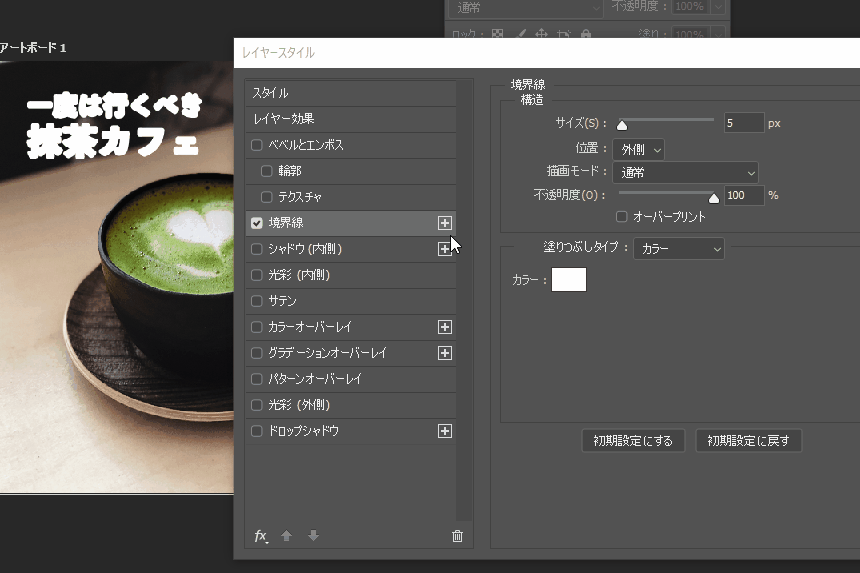This screenshot has width=860, height=573.
Task: Click the plus icon beside シャドウ (内側)
Action: pos(445,249)
